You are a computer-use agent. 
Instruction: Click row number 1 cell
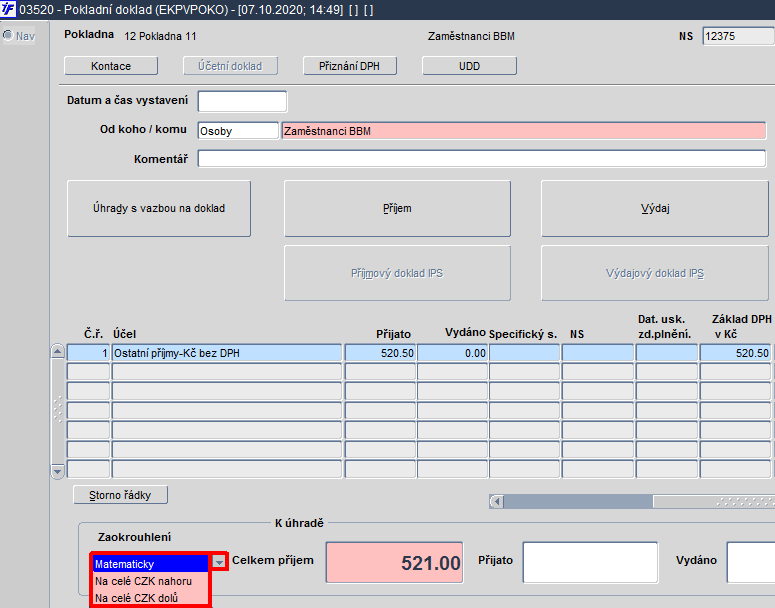(x=88, y=353)
